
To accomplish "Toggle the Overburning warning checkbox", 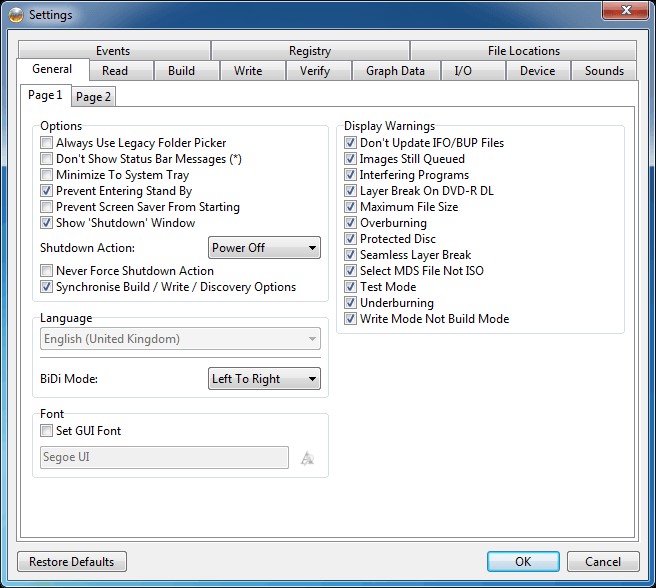I will 351,223.
